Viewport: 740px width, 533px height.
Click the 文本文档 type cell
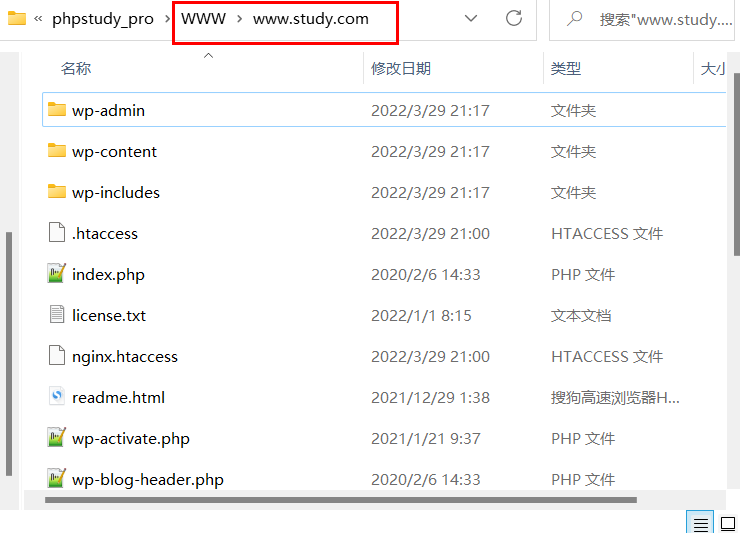pos(580,315)
